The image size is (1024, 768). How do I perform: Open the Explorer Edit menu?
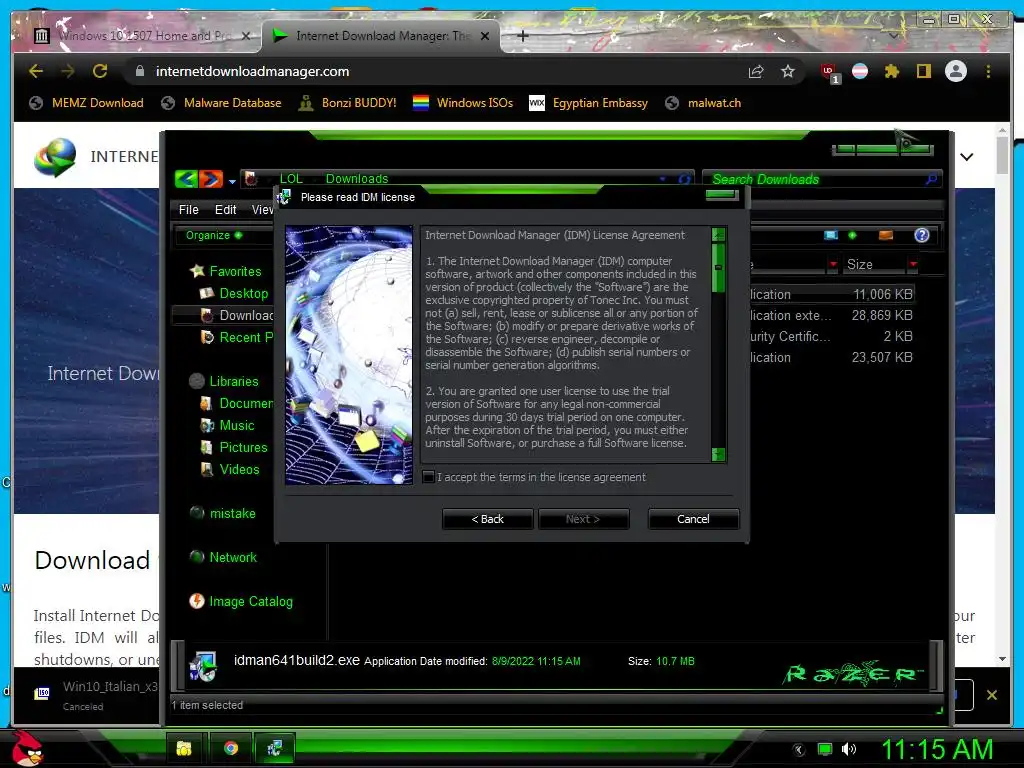(x=225, y=210)
